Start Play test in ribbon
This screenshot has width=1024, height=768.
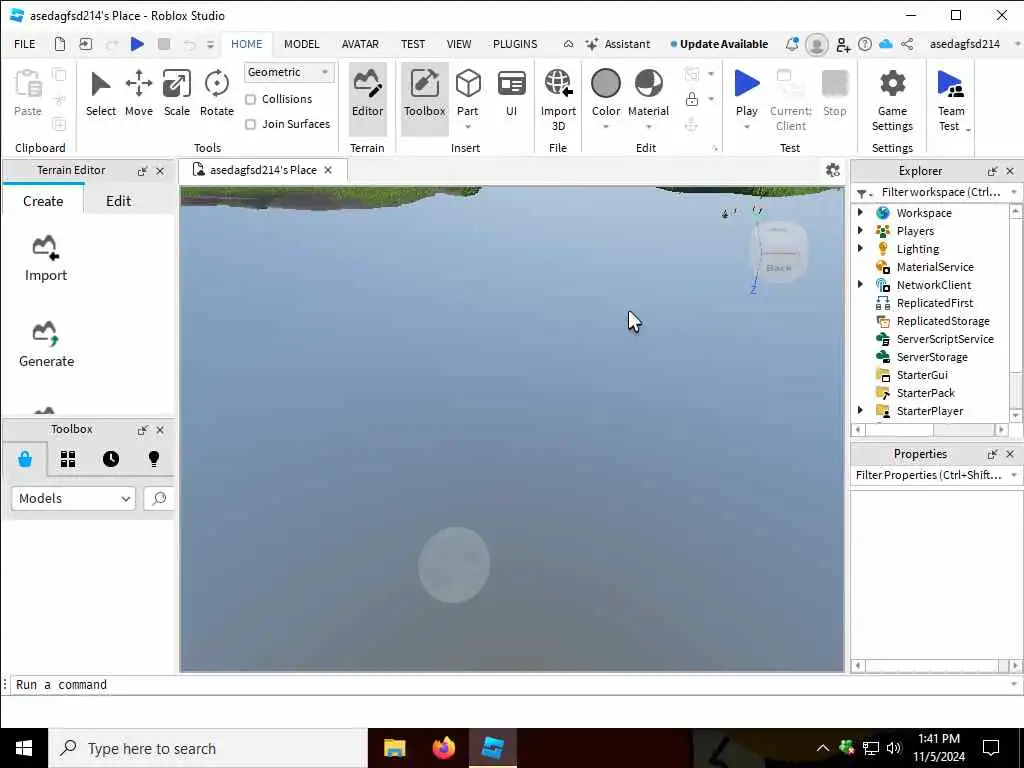[746, 84]
